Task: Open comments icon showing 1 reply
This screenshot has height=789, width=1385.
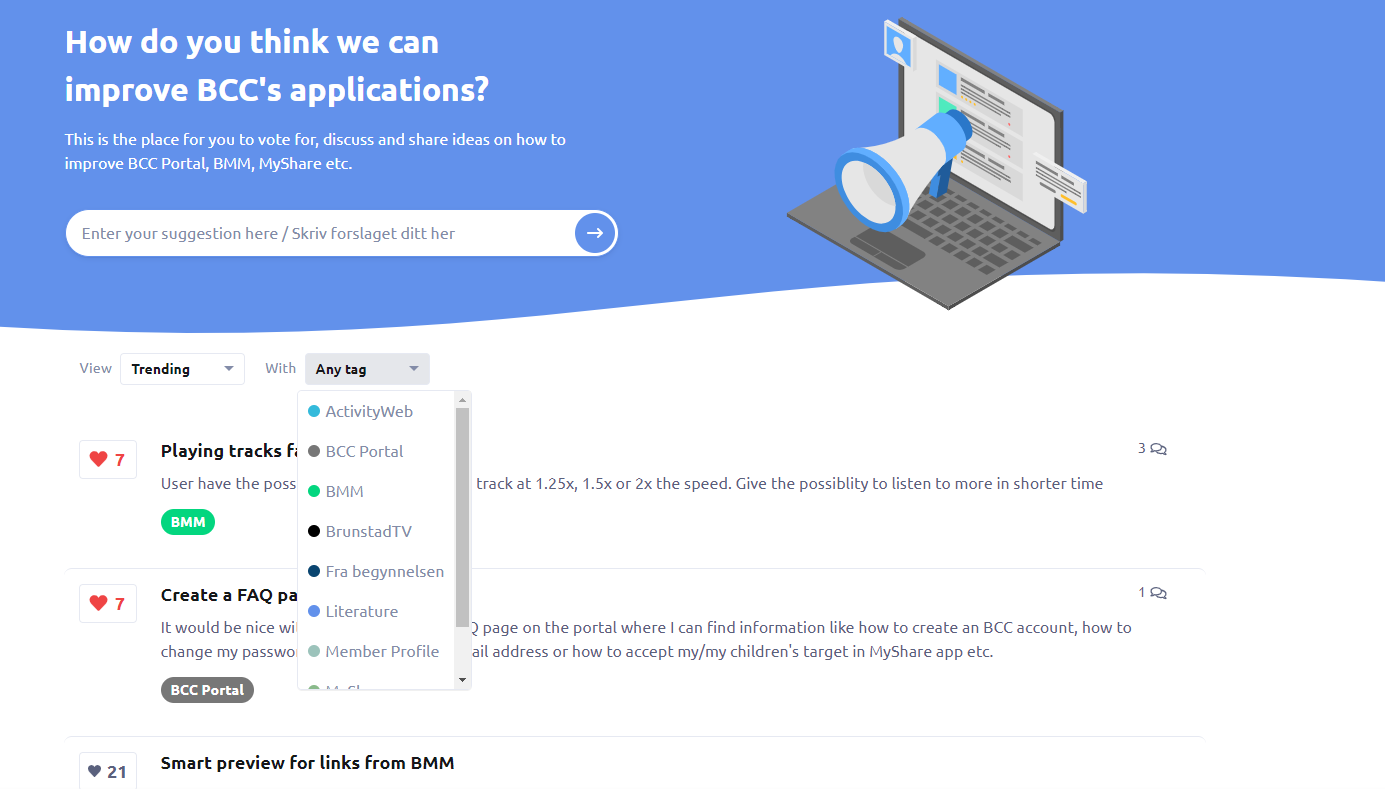Action: click(x=1158, y=593)
